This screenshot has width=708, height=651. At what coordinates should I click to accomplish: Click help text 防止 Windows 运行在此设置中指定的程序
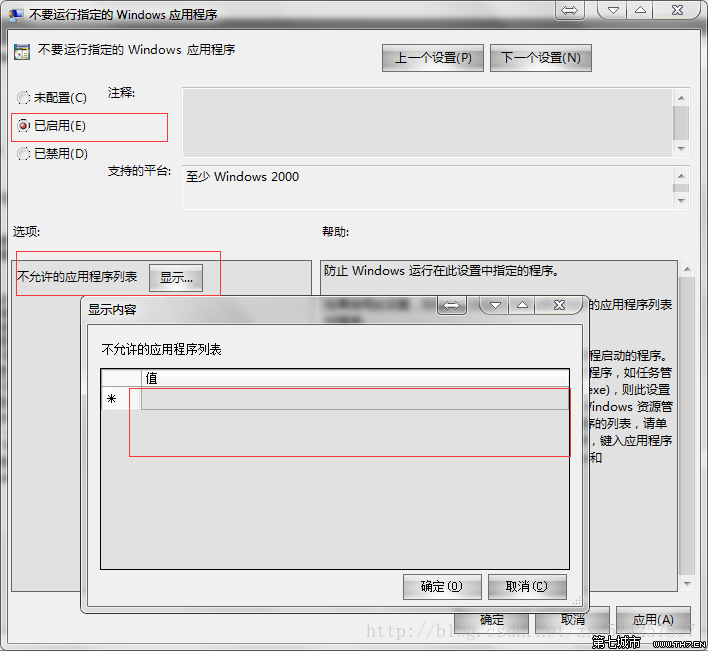[441, 271]
